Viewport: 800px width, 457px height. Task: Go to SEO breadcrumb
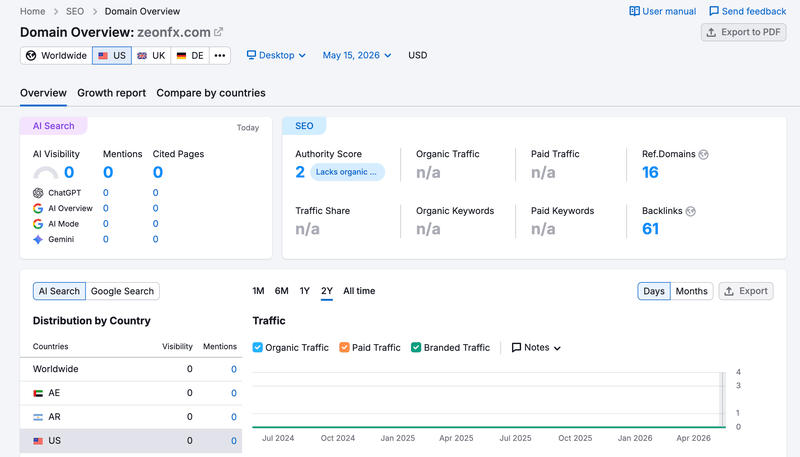(x=75, y=11)
